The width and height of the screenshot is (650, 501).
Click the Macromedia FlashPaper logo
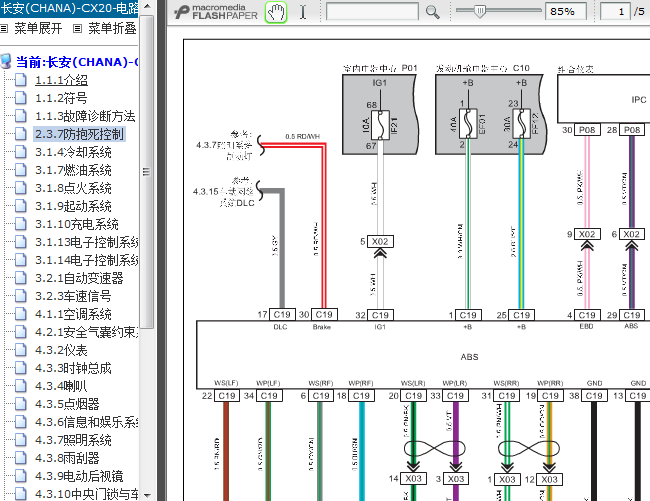(216, 12)
